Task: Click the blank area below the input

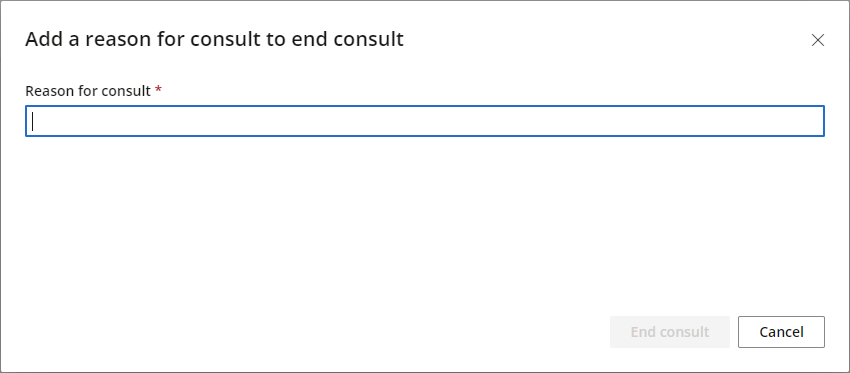Action: click(425, 222)
